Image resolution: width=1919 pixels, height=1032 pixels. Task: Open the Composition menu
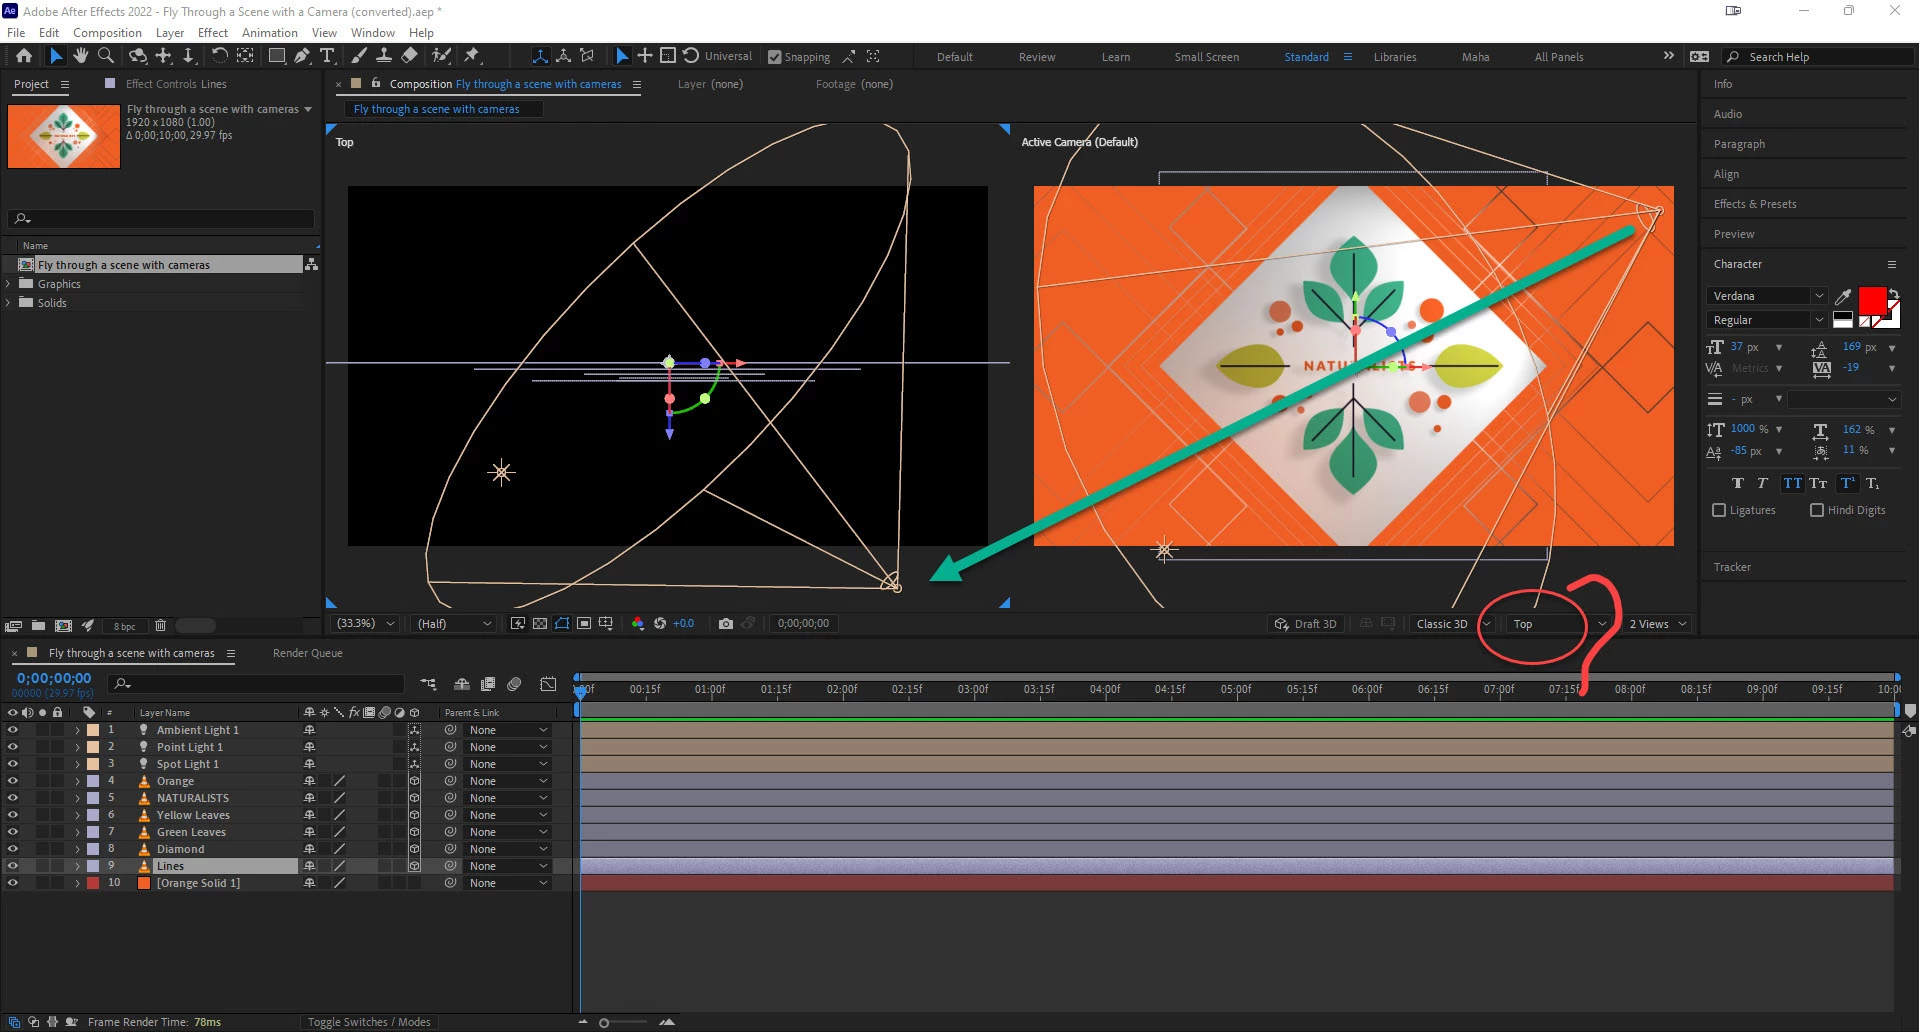coord(107,33)
